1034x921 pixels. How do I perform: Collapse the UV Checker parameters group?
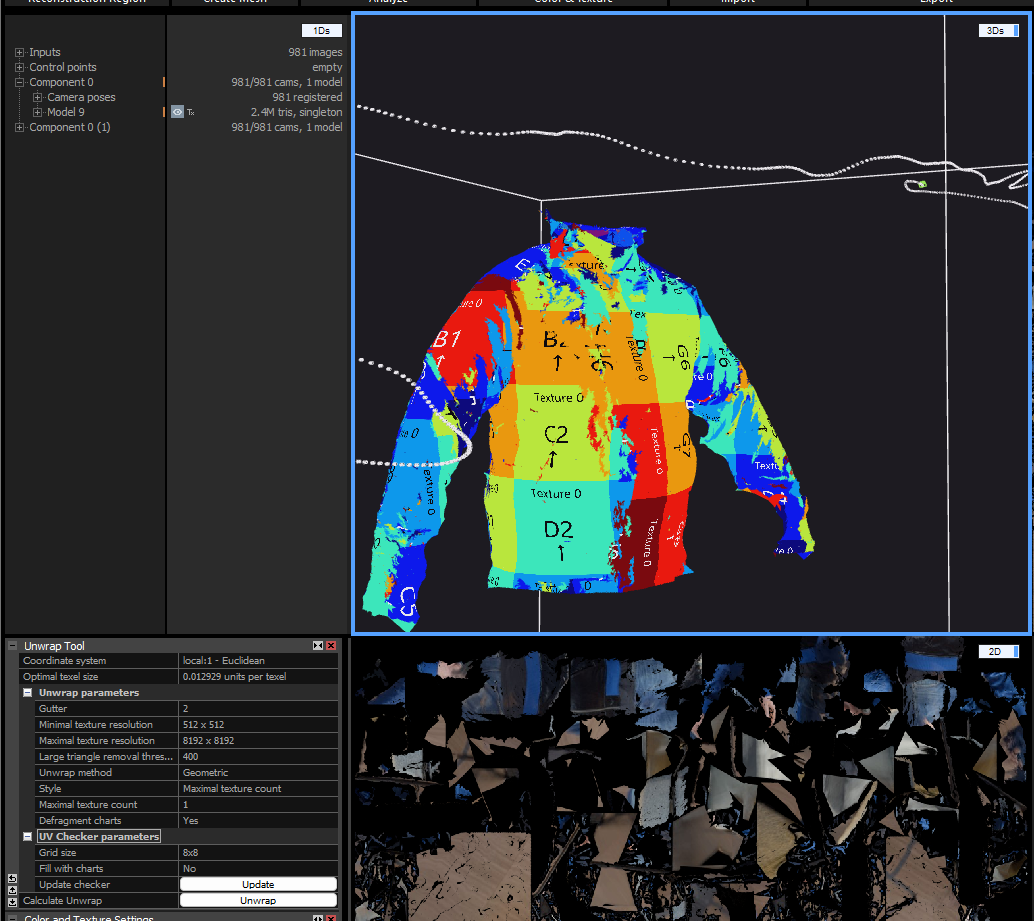(x=28, y=836)
